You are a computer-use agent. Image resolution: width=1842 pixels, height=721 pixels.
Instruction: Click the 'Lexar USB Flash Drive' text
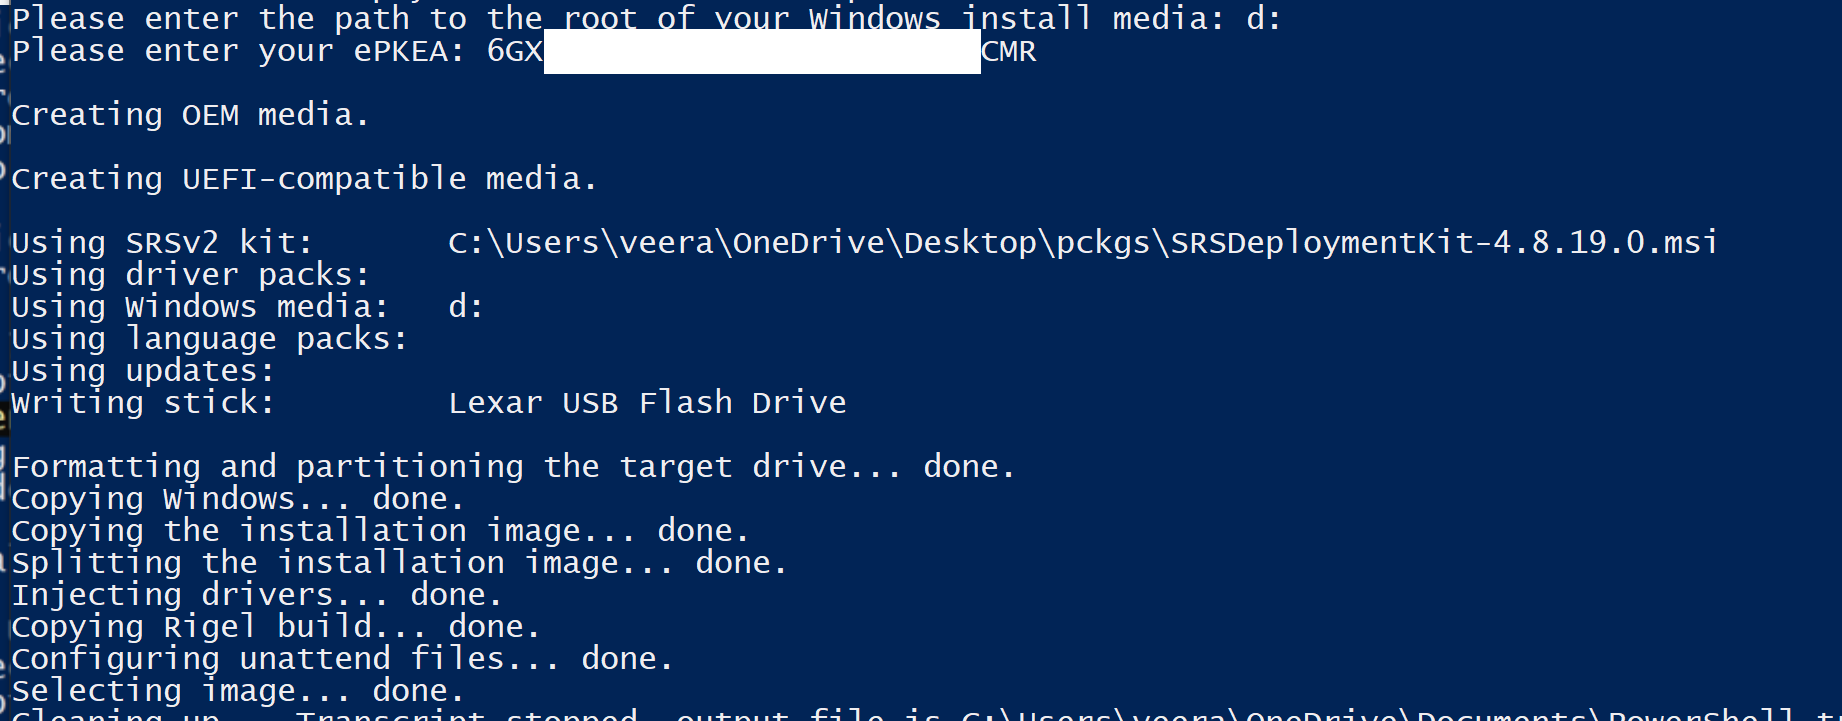pyautogui.click(x=647, y=403)
